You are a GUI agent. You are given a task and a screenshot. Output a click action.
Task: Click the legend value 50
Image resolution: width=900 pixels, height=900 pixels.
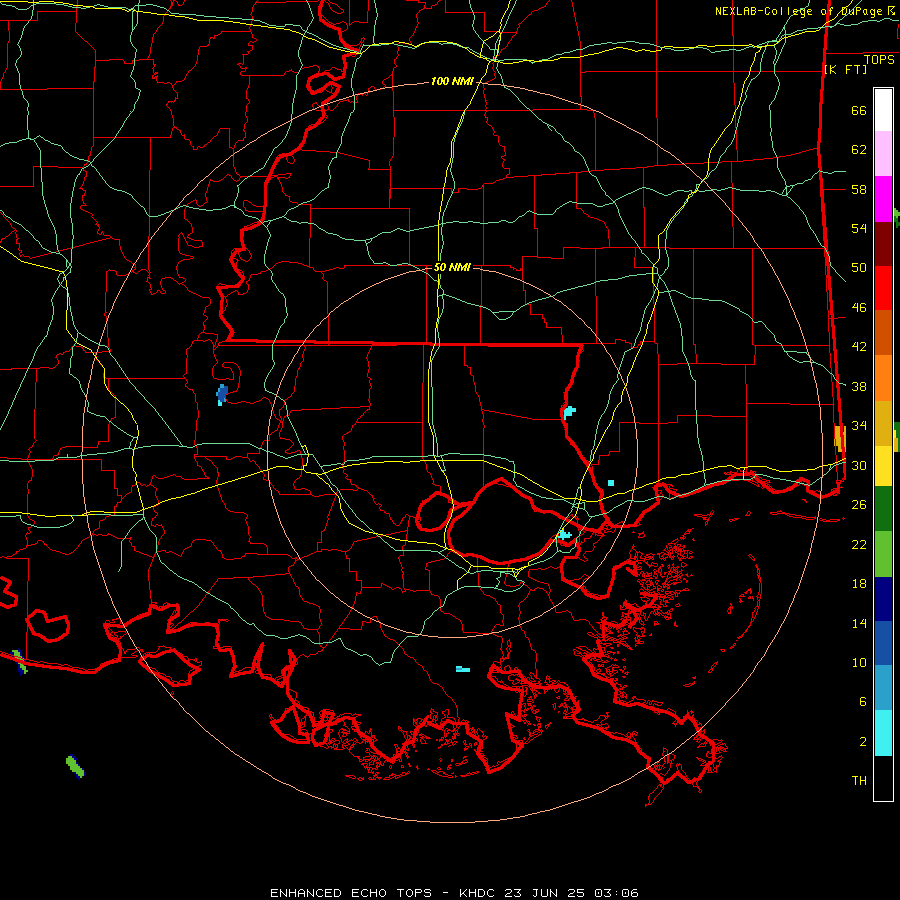[859, 268]
